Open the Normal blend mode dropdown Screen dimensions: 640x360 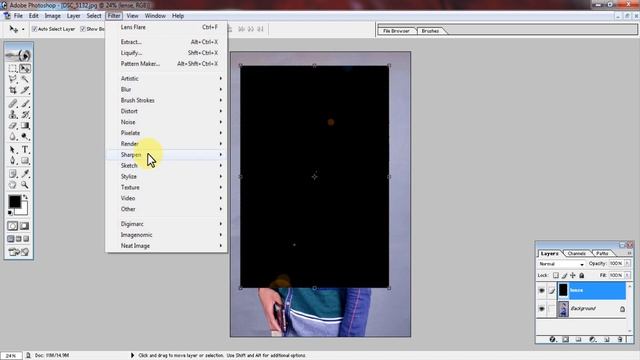point(561,264)
